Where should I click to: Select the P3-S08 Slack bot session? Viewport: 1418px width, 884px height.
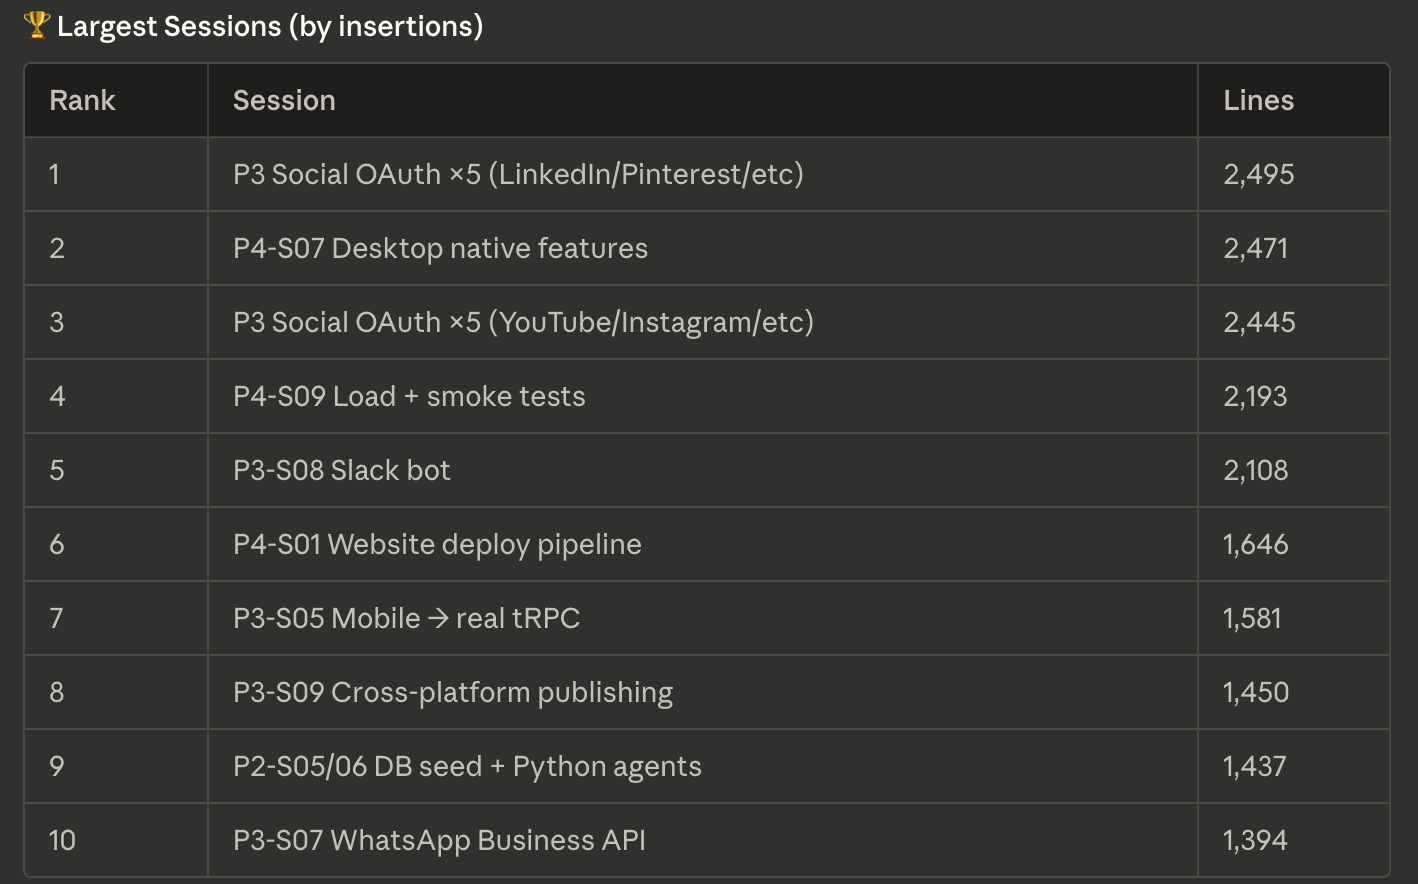(x=342, y=470)
